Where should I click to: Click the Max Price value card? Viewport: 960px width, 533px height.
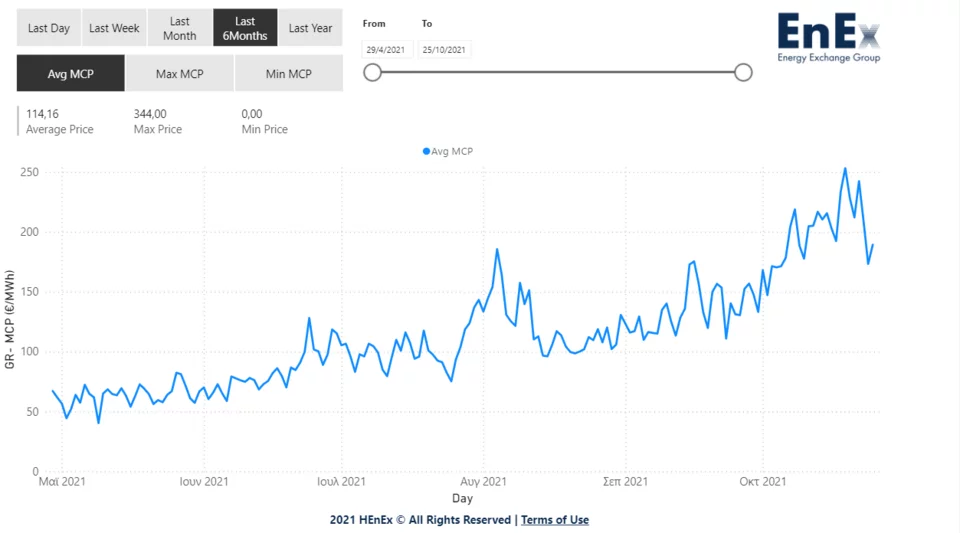(157, 121)
